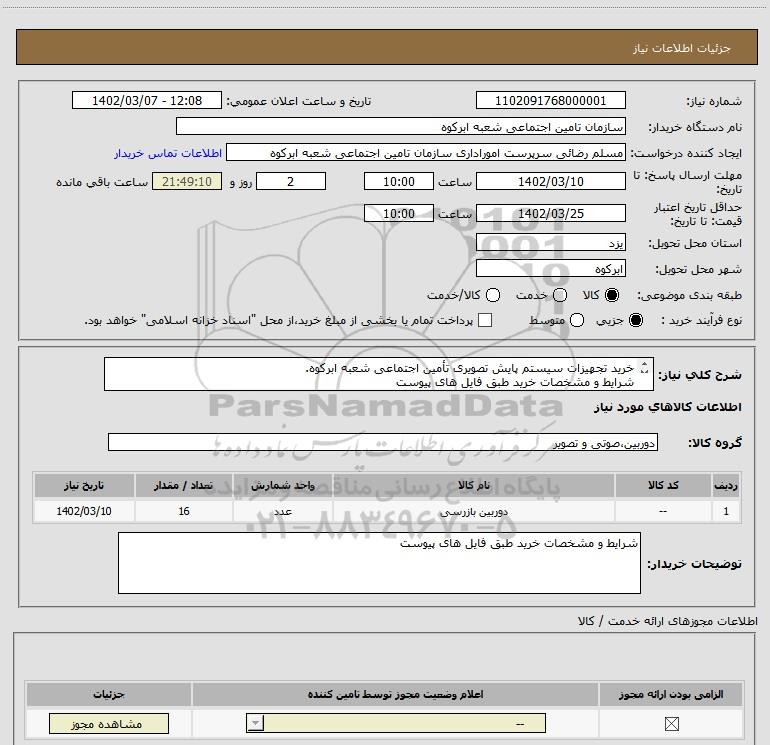
Task: Click the need number field 1102091768000001
Action: 550,100
